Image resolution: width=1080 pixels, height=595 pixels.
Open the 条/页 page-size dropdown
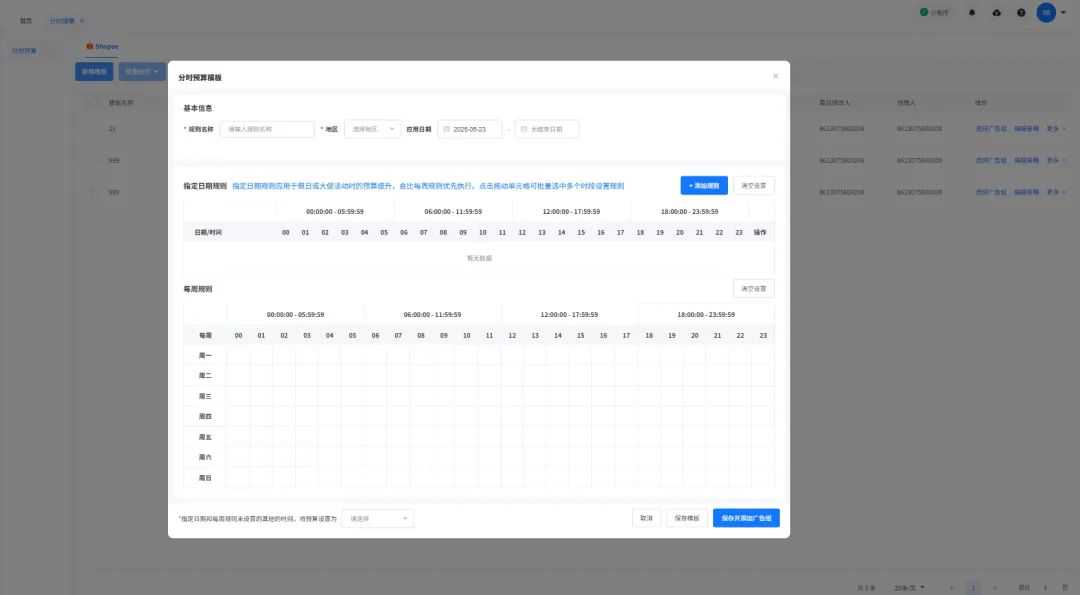[x=910, y=587]
